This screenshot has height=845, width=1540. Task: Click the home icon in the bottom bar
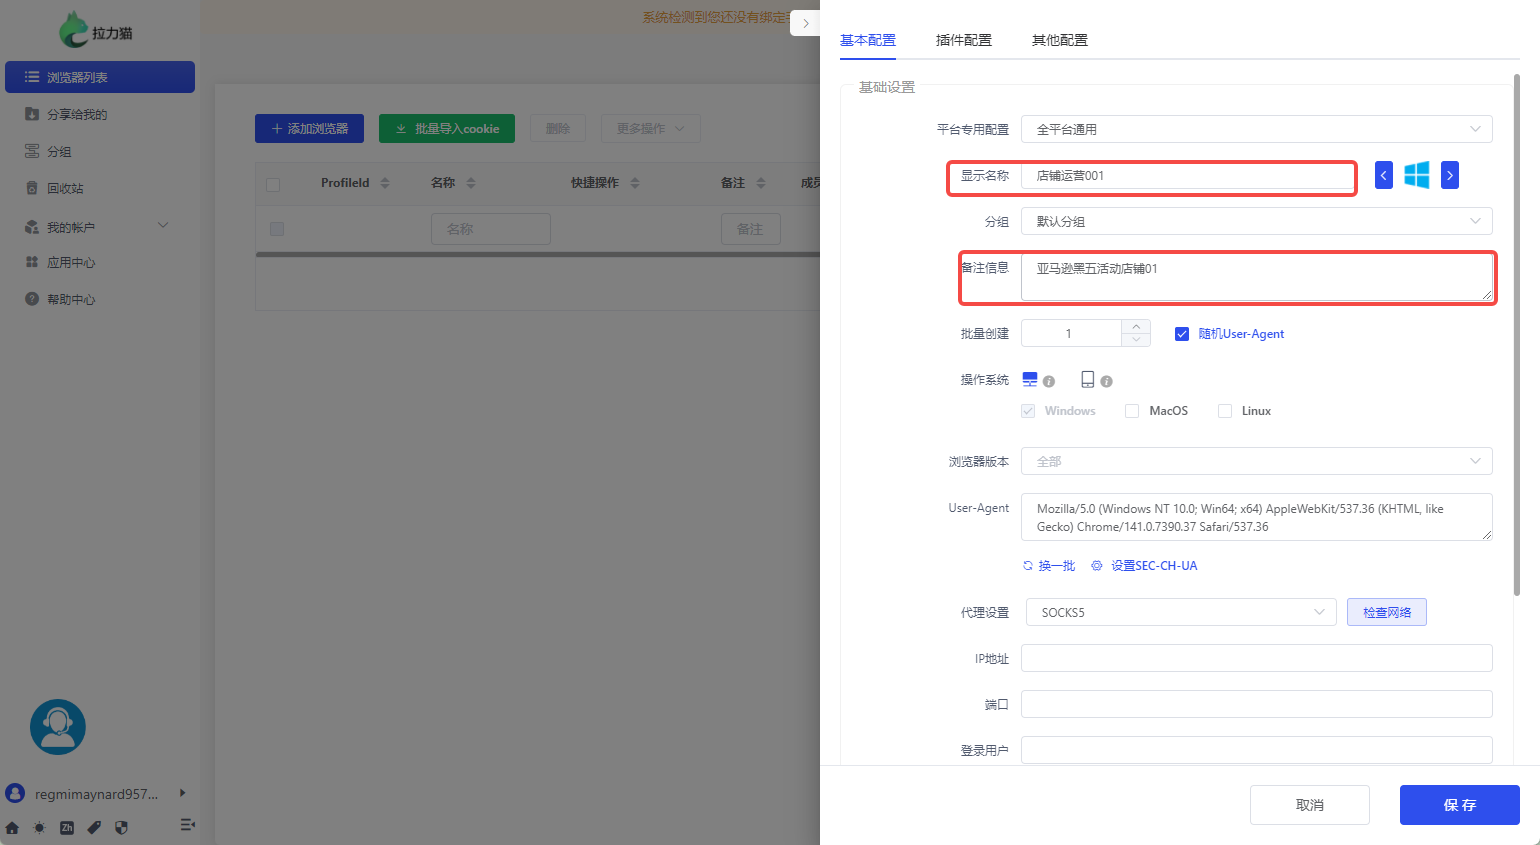point(12,827)
